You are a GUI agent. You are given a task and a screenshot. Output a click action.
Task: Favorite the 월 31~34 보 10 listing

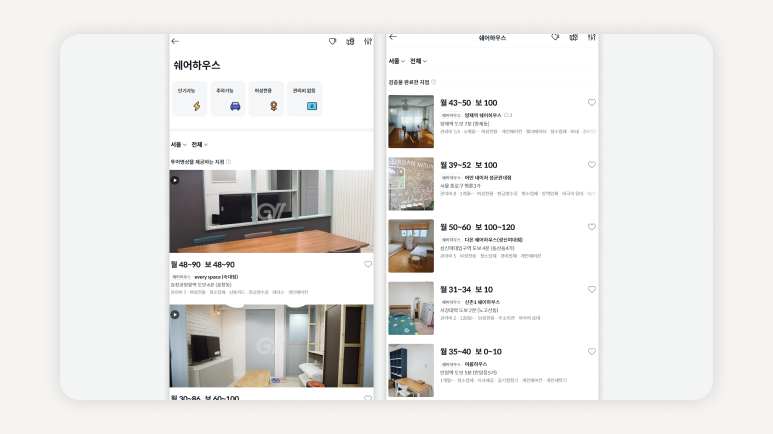[592, 289]
